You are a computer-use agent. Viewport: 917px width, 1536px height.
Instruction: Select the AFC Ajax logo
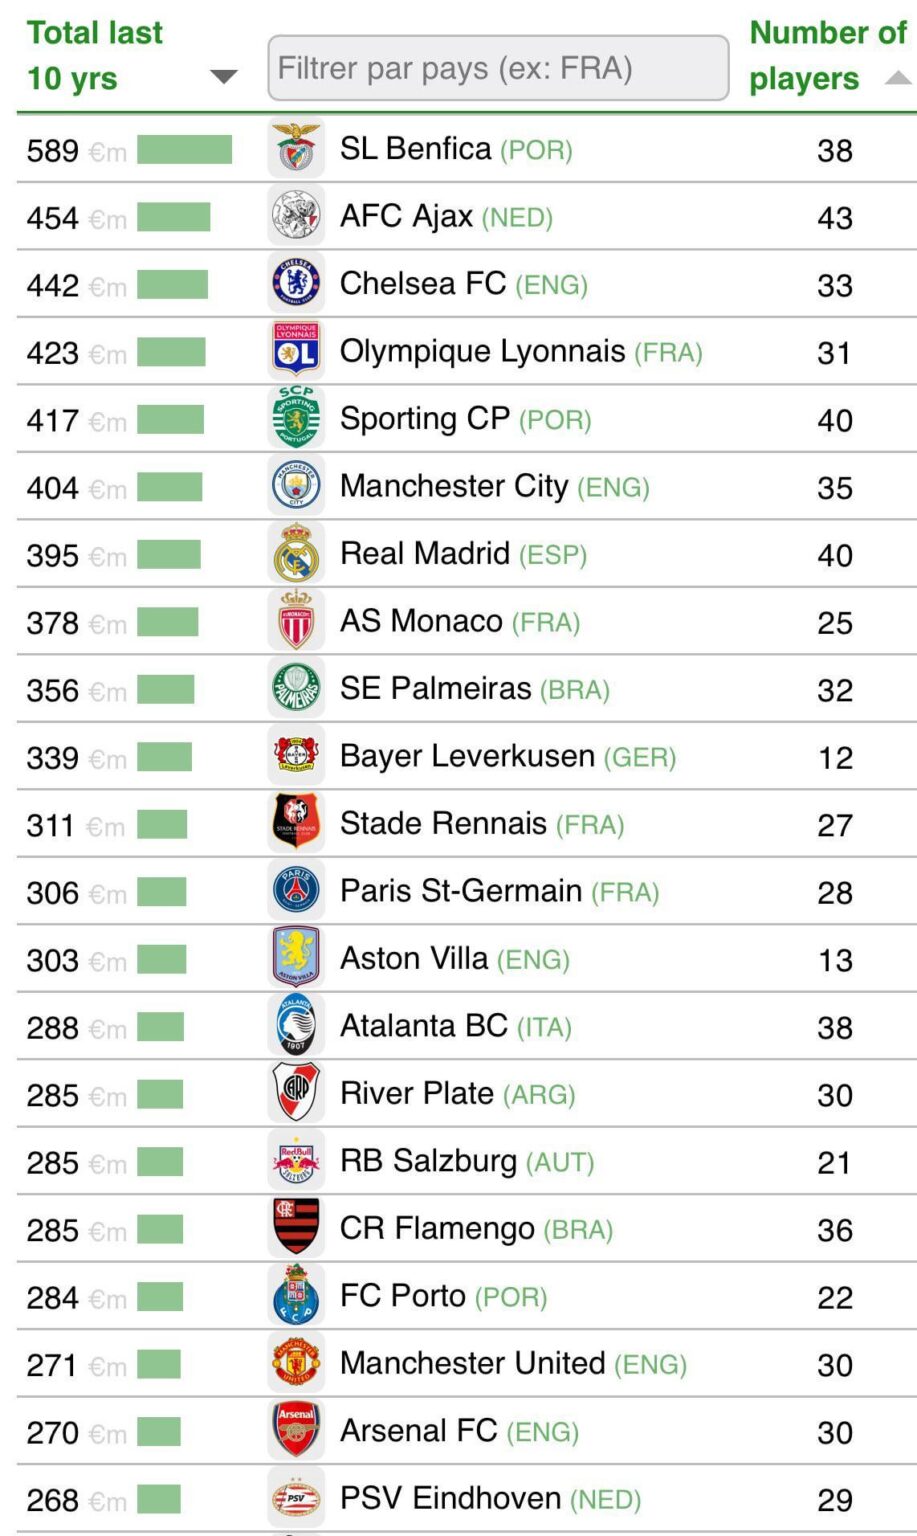click(295, 215)
